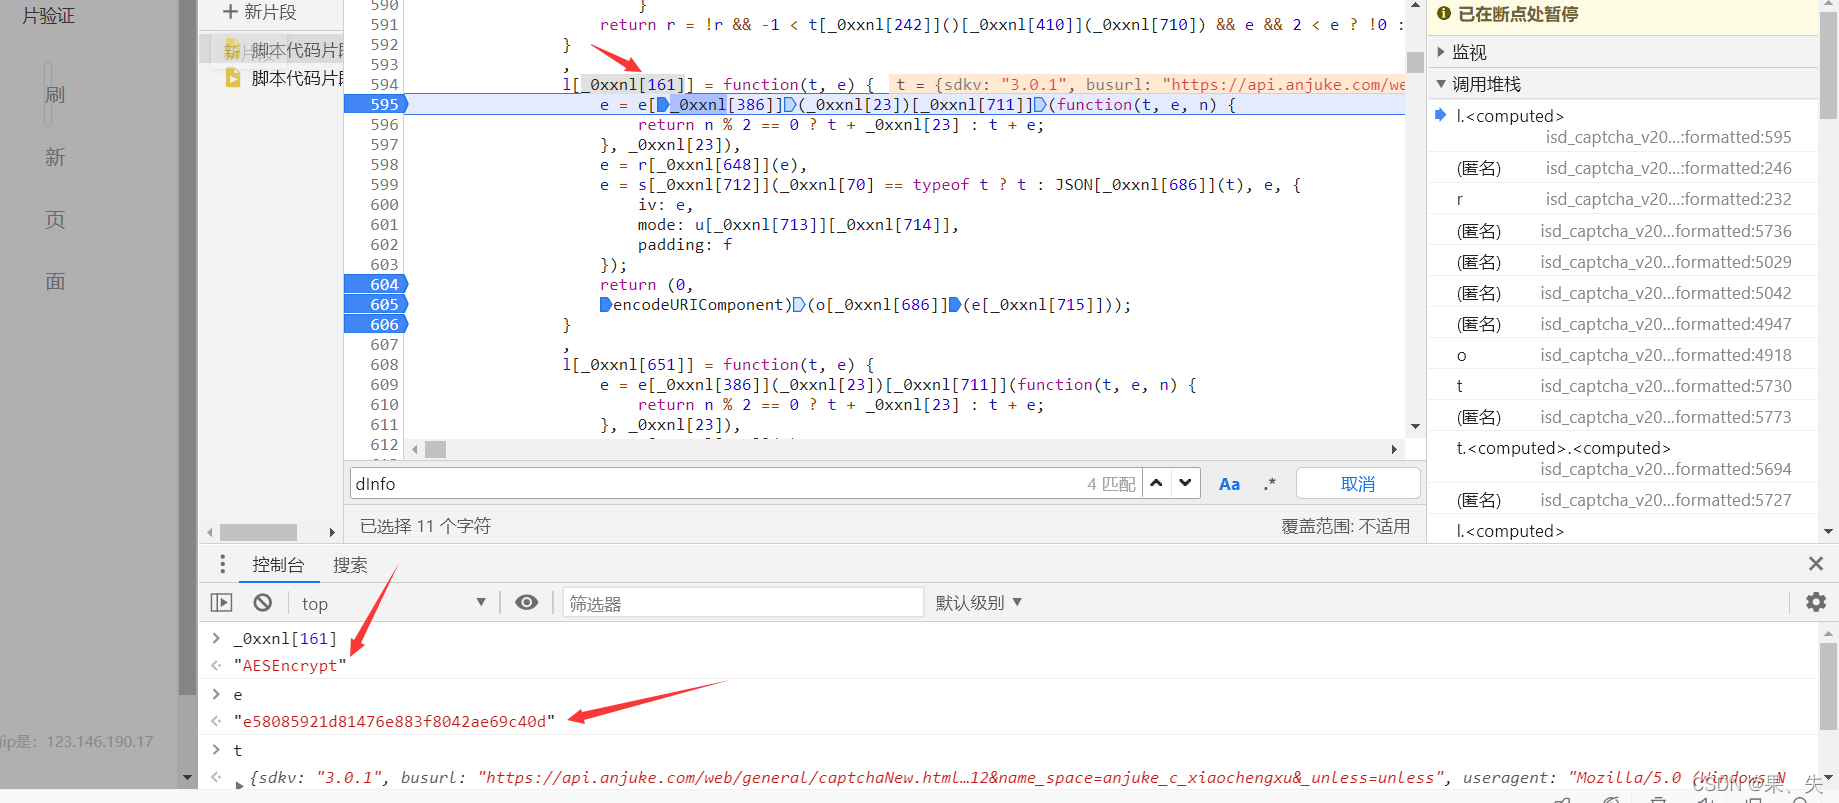Image resolution: width=1839 pixels, height=803 pixels.
Task: Open the 默认级别 log level dropdown
Action: tap(978, 603)
